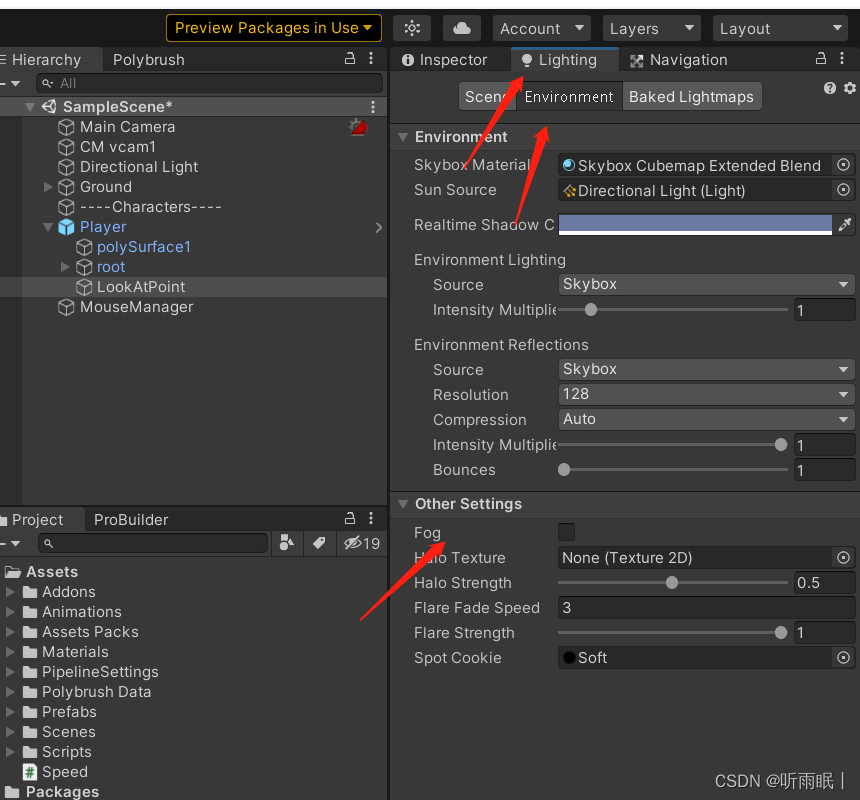
Task: Expand the root object under Player
Action: pyautogui.click(x=65, y=267)
